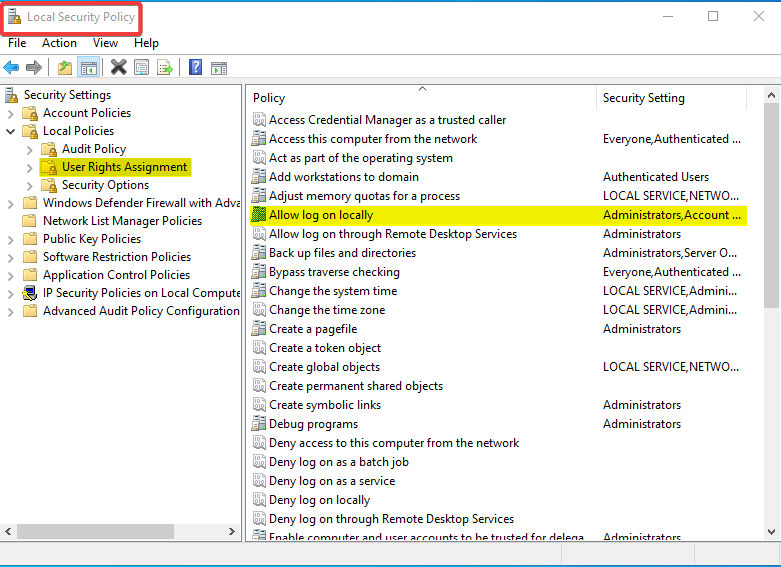781x567 pixels.
Task: Select Network List Manager Policies
Action: pos(123,221)
